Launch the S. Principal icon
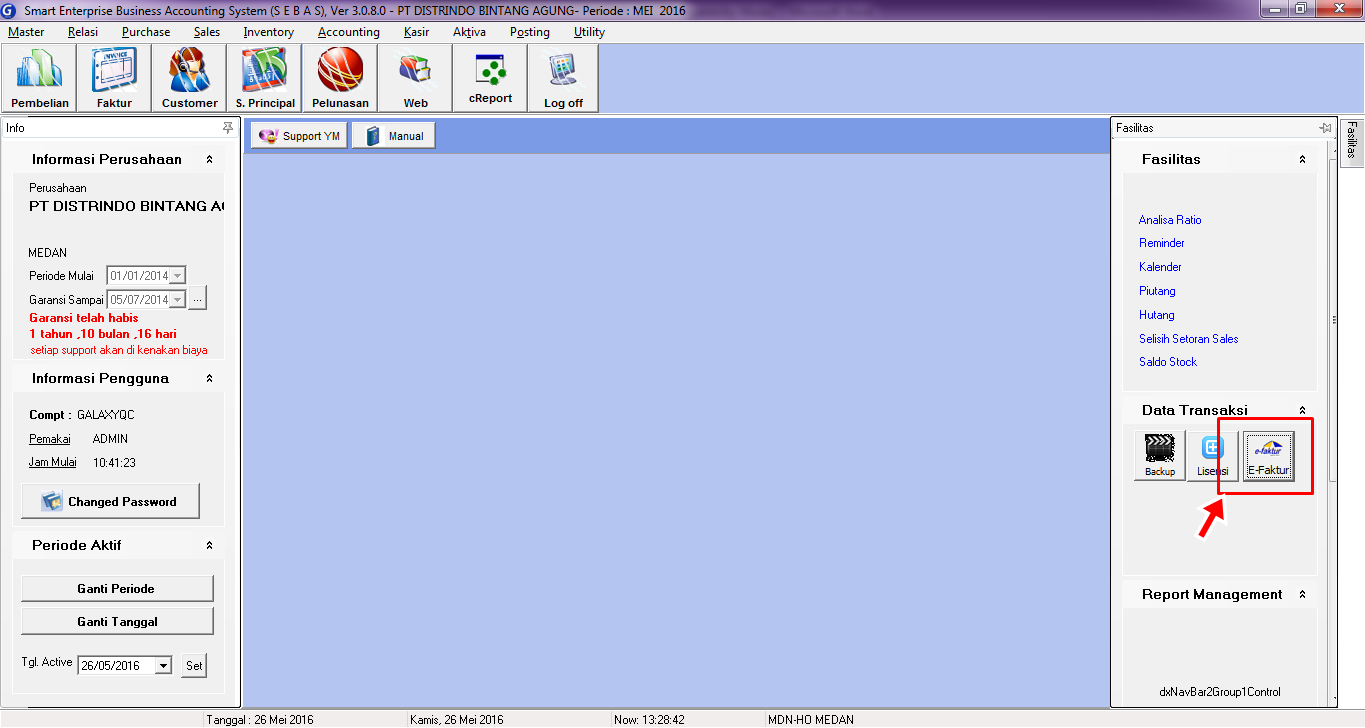Screen dimensions: 1365x728 [x=265, y=78]
